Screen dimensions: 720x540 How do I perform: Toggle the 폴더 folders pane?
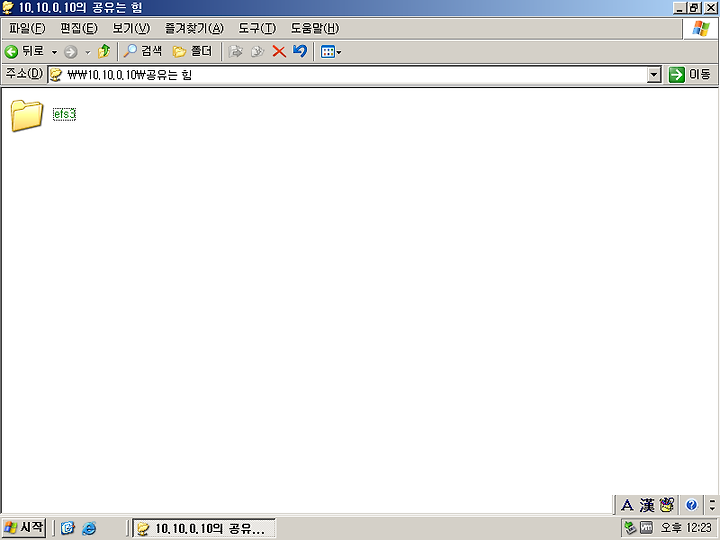coord(192,51)
